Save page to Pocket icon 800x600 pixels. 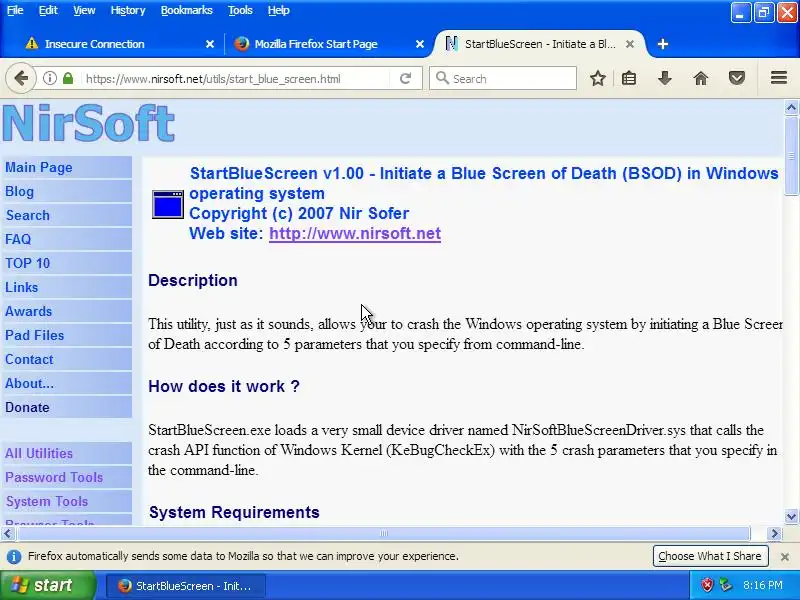(736, 79)
